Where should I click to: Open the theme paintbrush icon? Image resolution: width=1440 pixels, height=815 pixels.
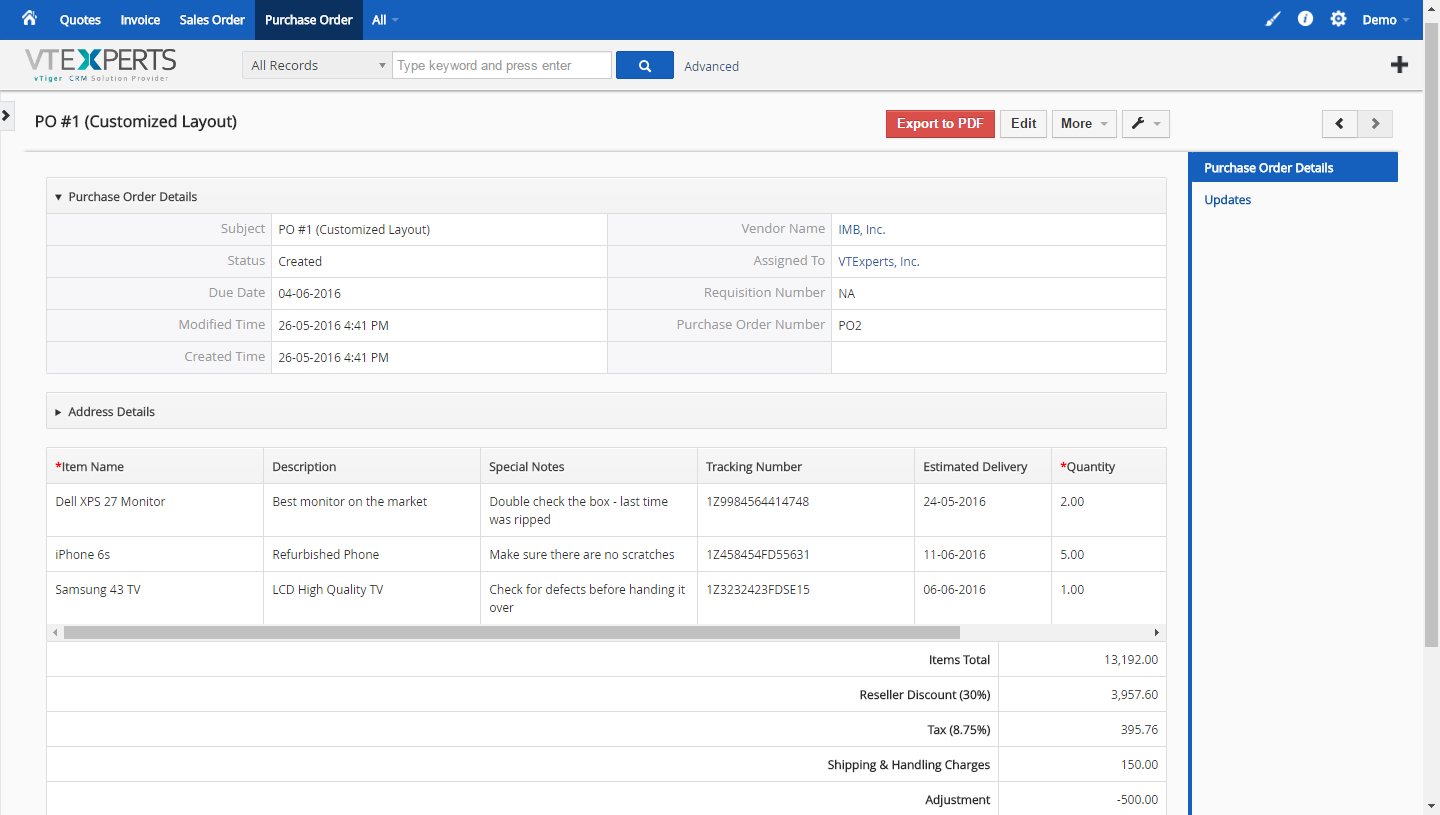pos(1273,19)
